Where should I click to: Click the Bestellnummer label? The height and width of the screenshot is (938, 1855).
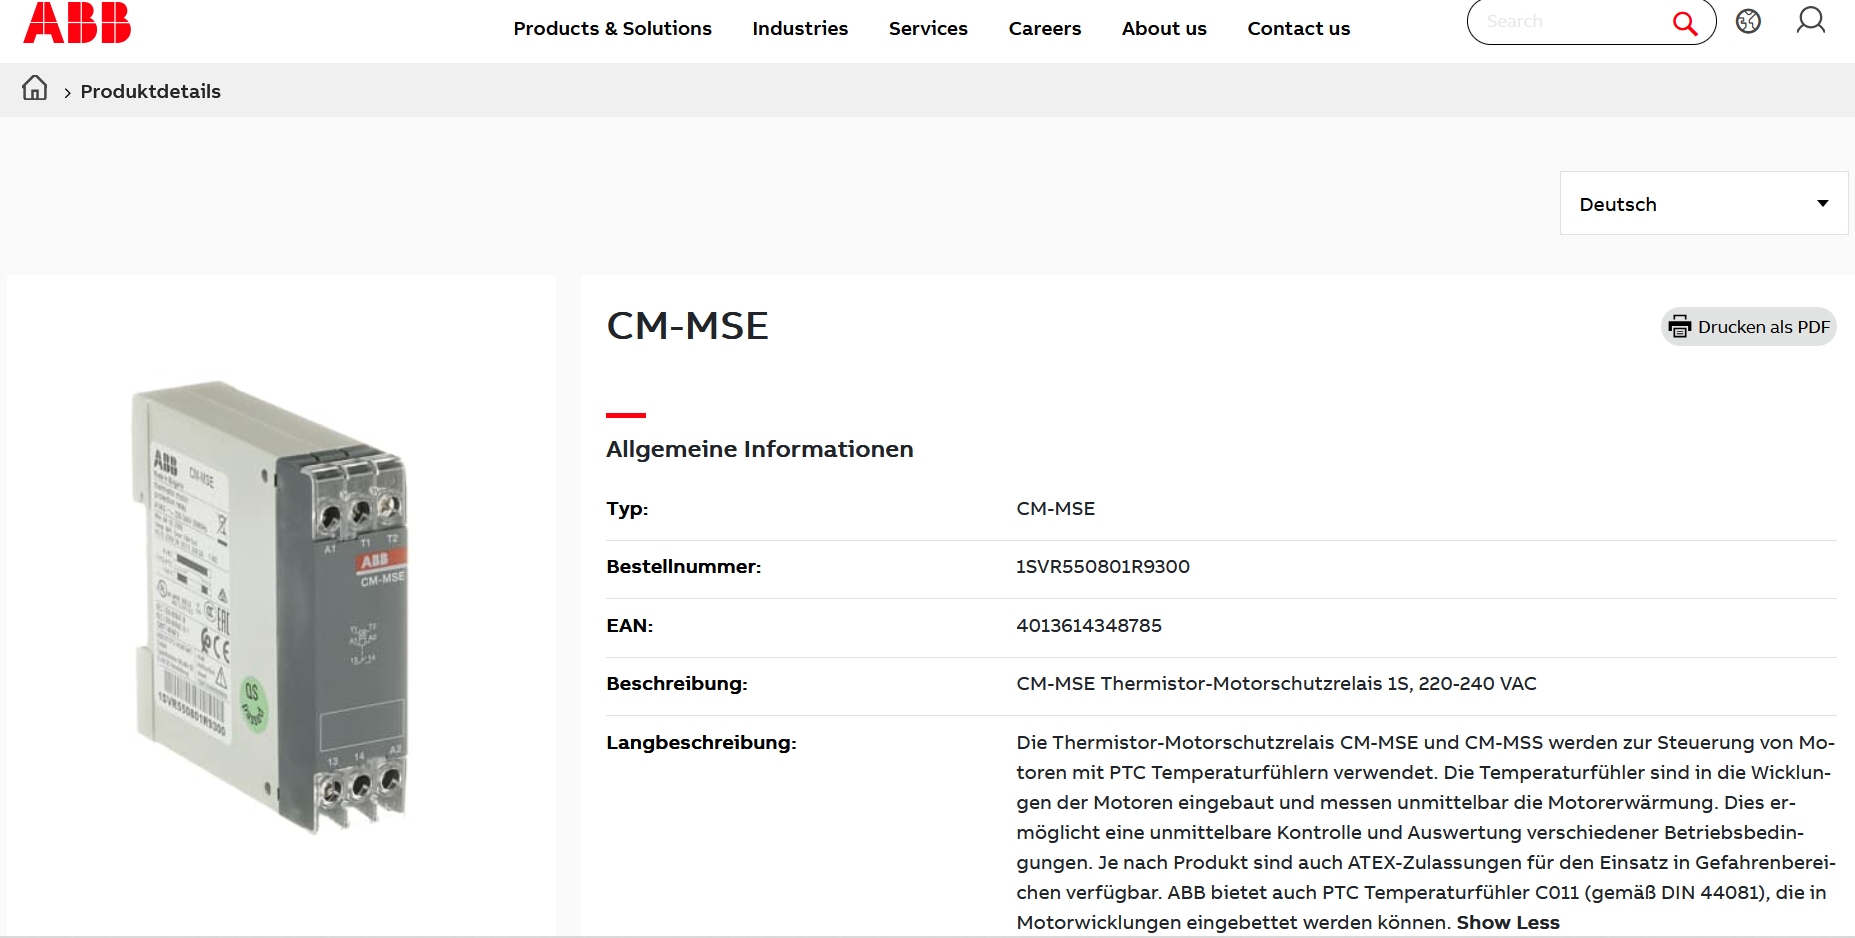pyautogui.click(x=684, y=566)
